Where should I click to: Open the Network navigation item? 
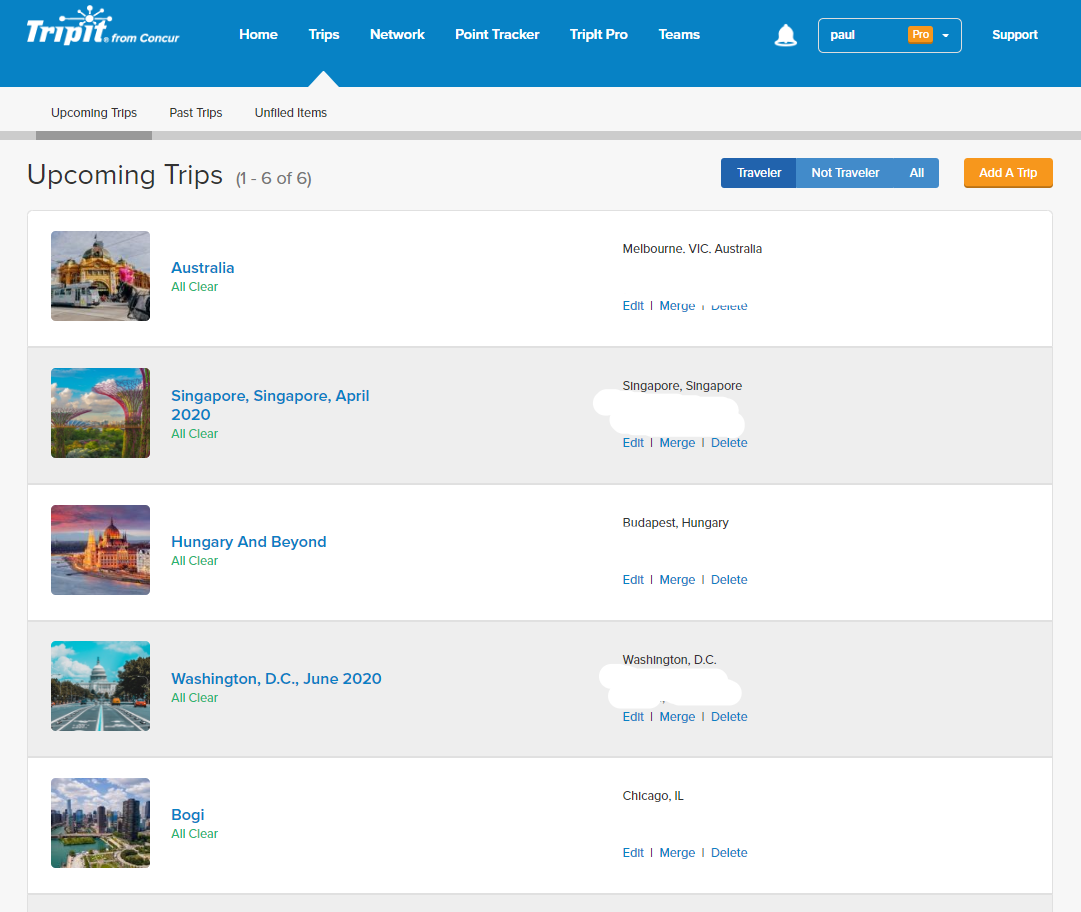pos(397,34)
